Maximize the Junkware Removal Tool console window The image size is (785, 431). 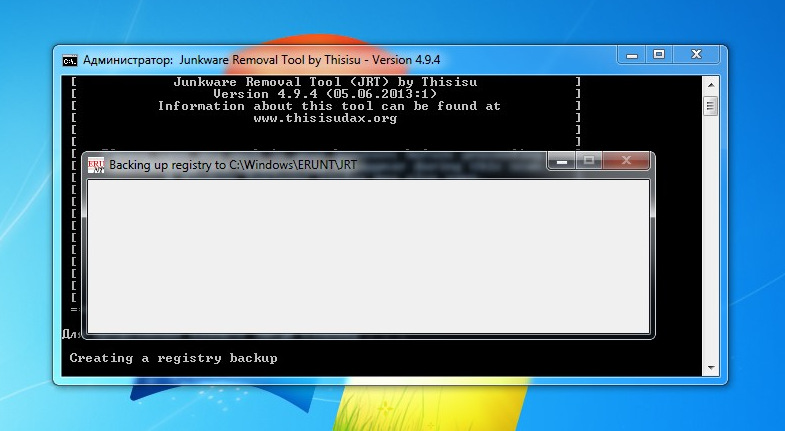click(659, 54)
